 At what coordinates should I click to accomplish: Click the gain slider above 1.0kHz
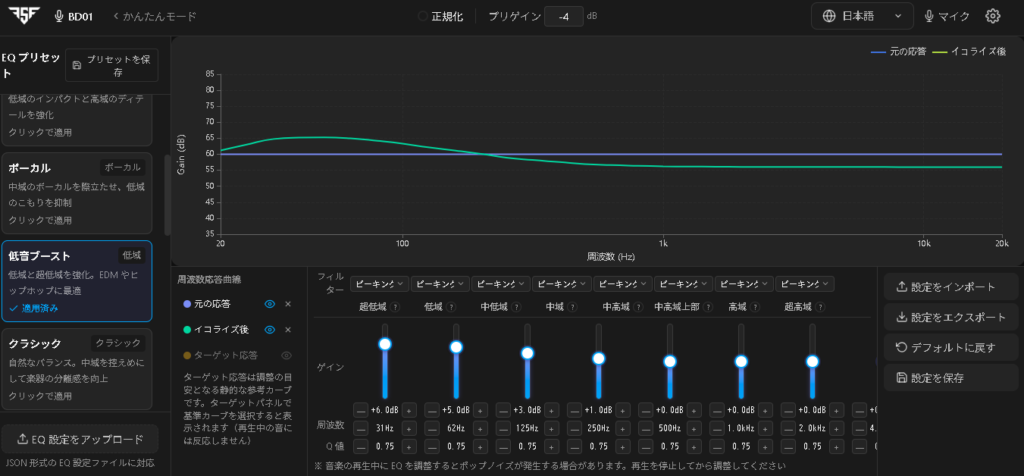click(741, 360)
